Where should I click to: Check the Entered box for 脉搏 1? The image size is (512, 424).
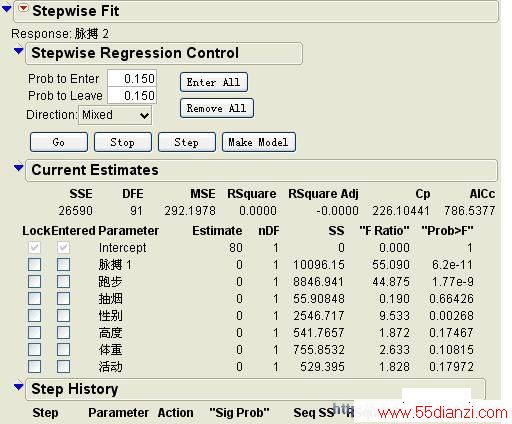pos(63,265)
